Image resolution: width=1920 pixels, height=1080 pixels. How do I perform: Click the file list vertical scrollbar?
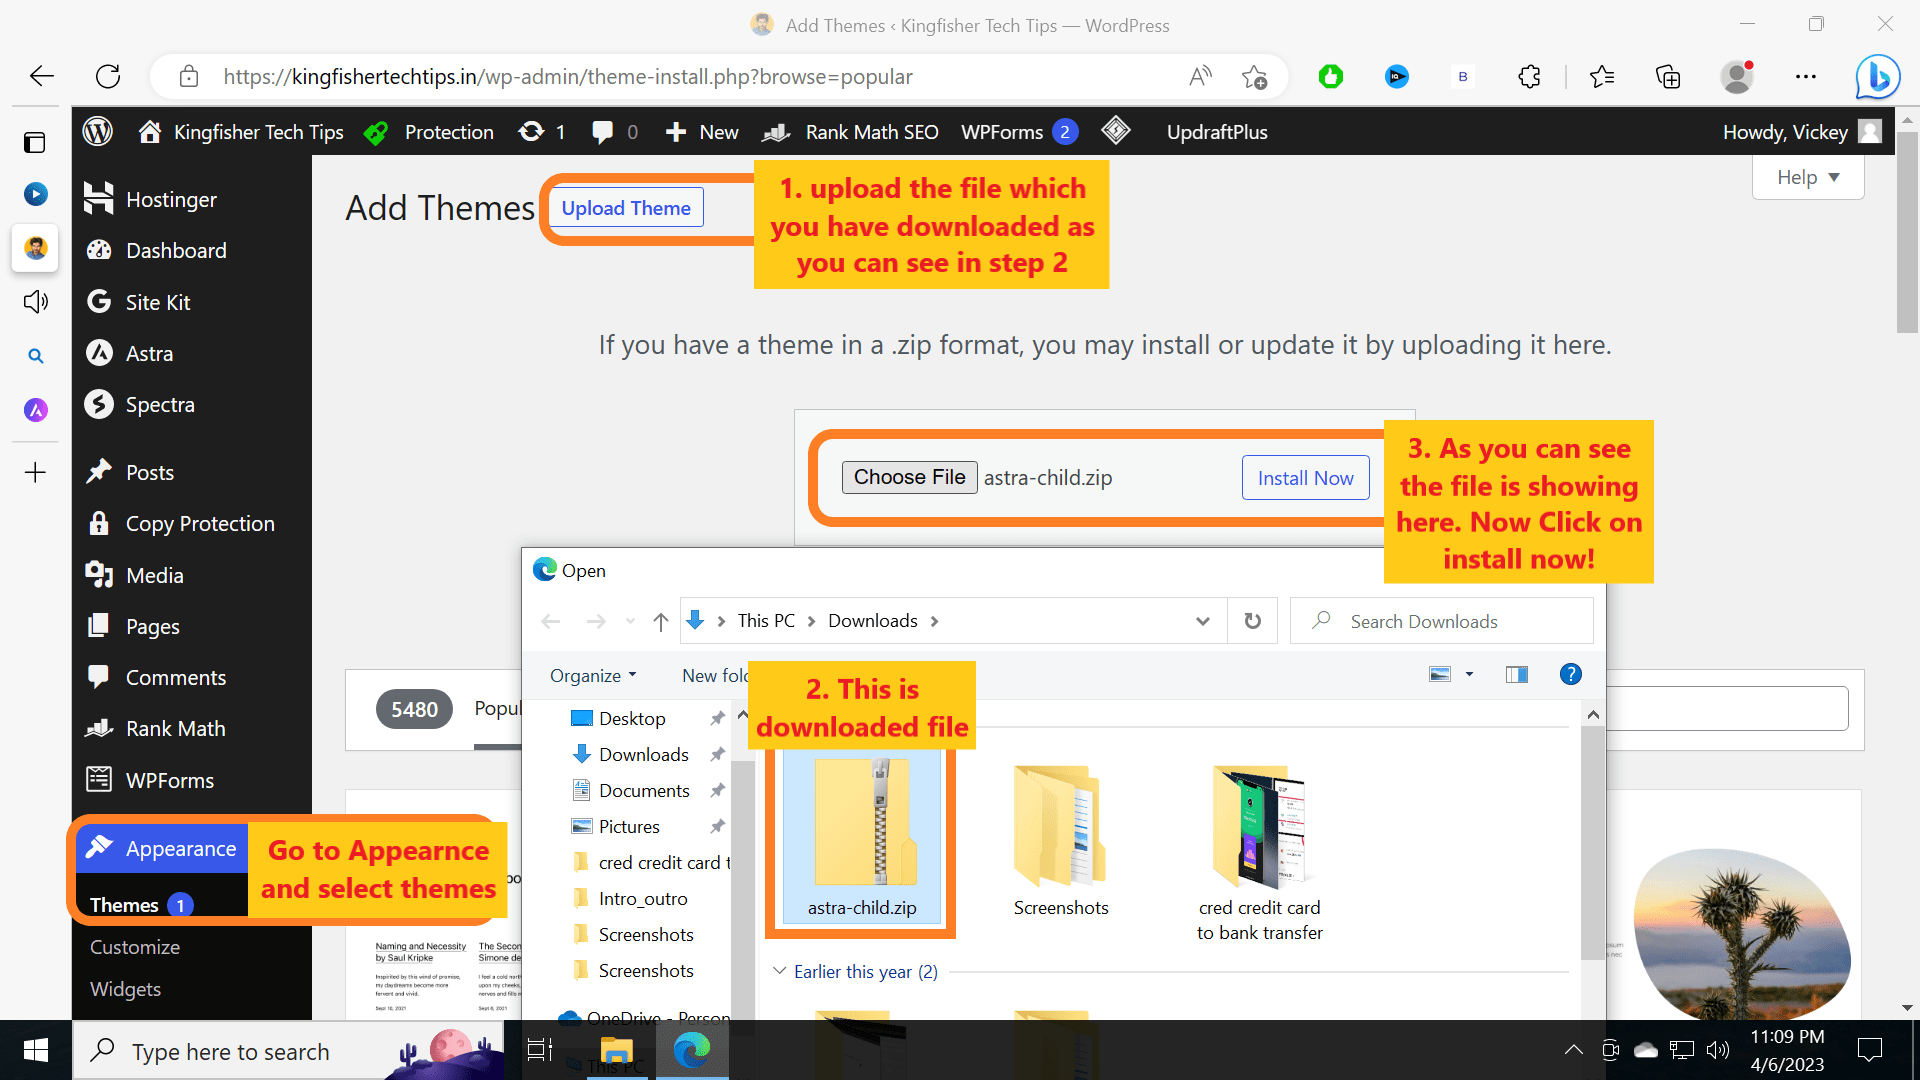click(1592, 843)
